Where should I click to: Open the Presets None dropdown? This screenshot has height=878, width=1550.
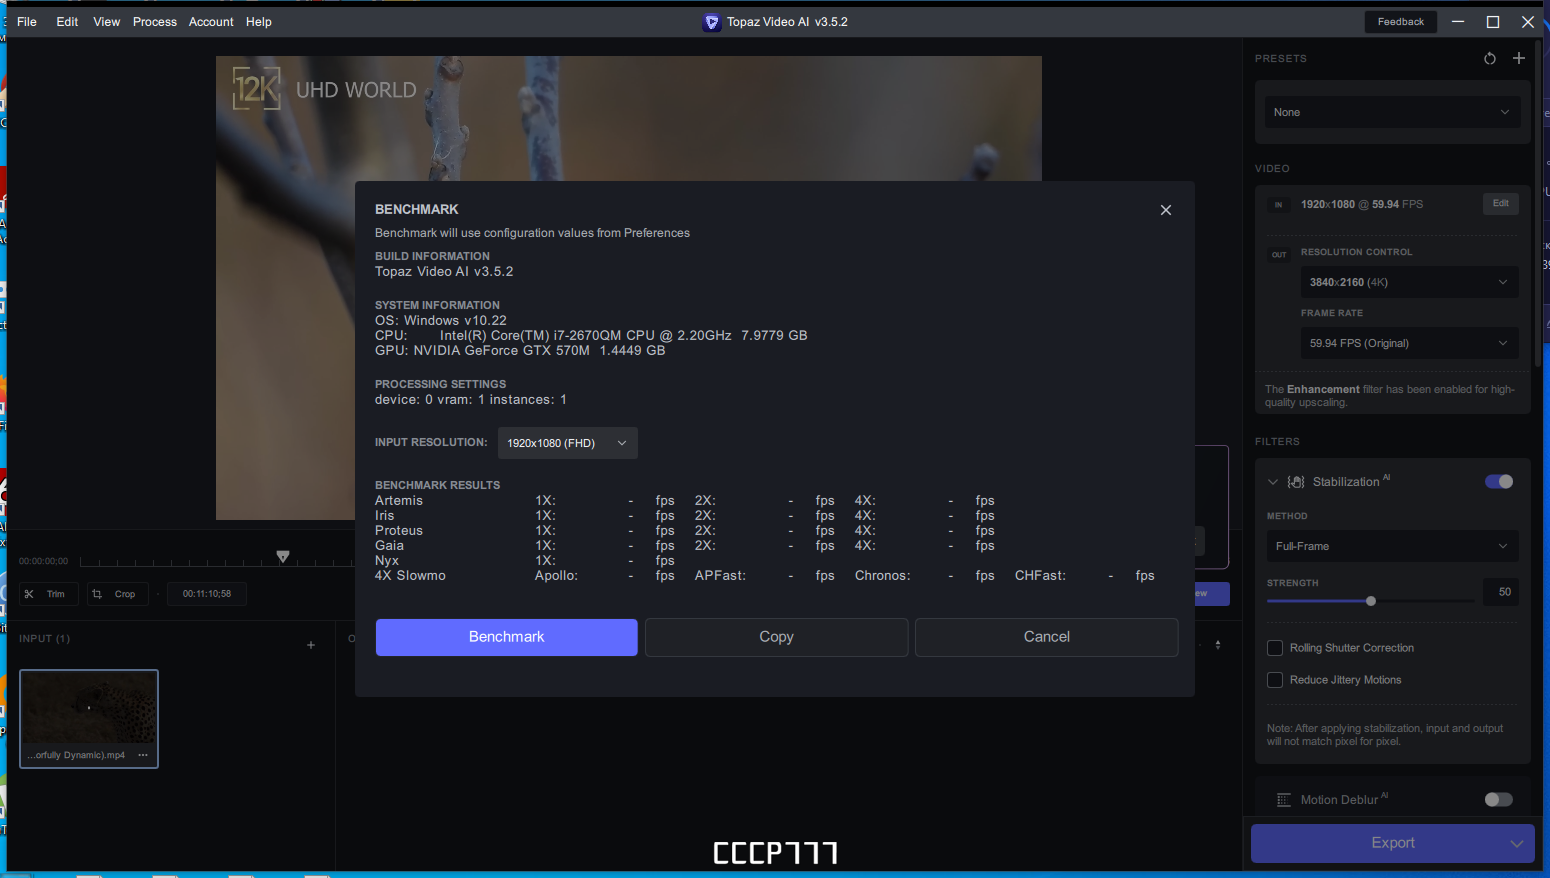[1392, 112]
